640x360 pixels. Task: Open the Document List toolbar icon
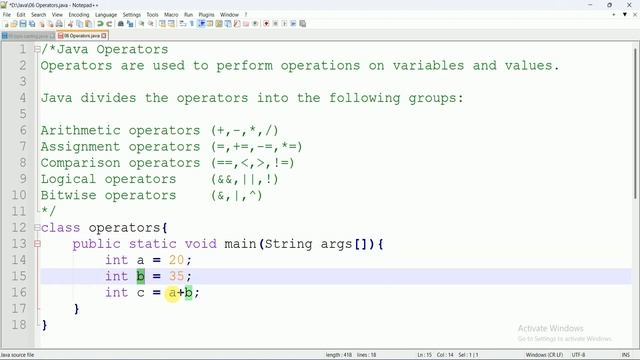228,24
